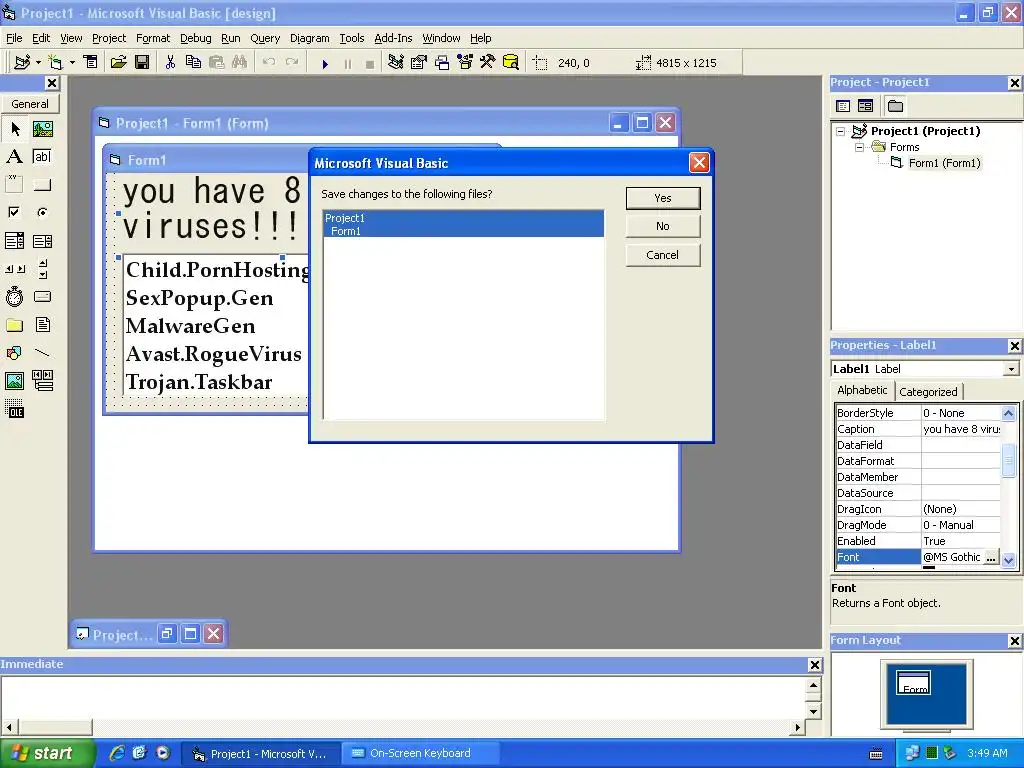Open the Windows start button
The width and height of the screenshot is (1024, 768).
[48, 753]
